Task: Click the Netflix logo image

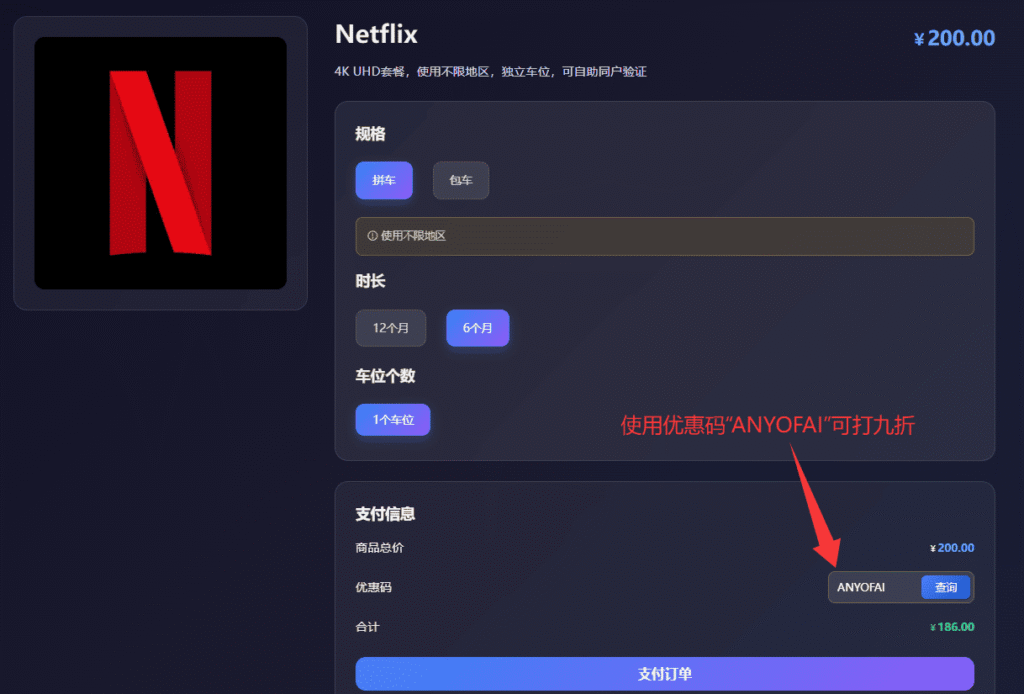Action: [x=160, y=160]
